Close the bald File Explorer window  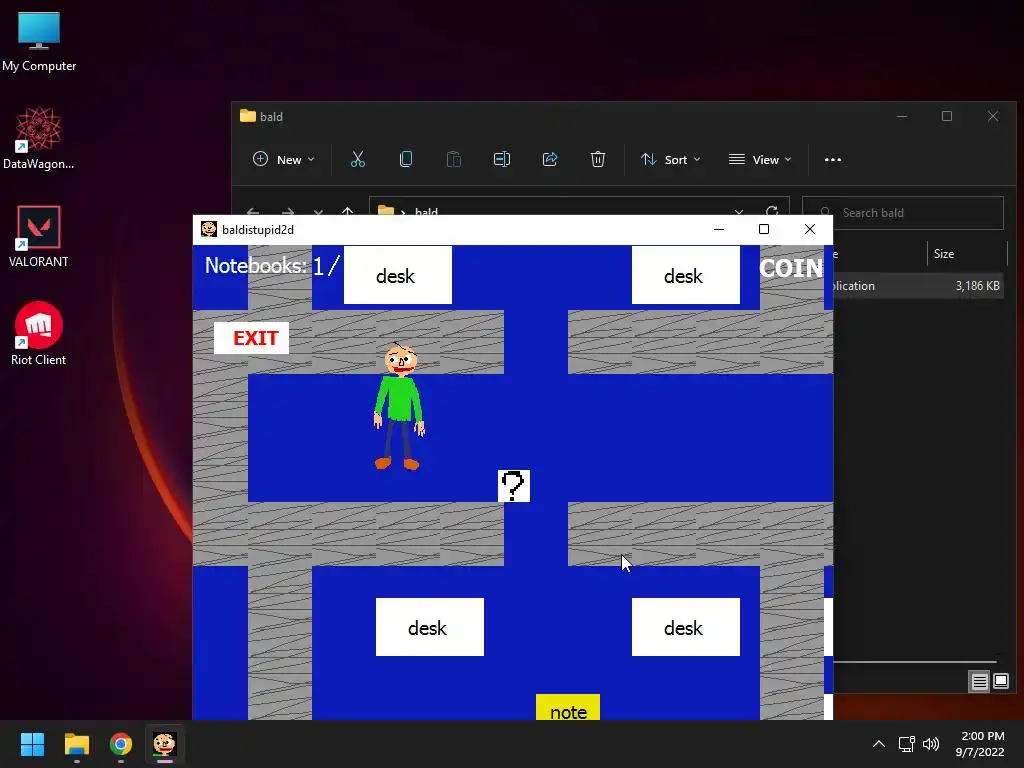pos(993,116)
